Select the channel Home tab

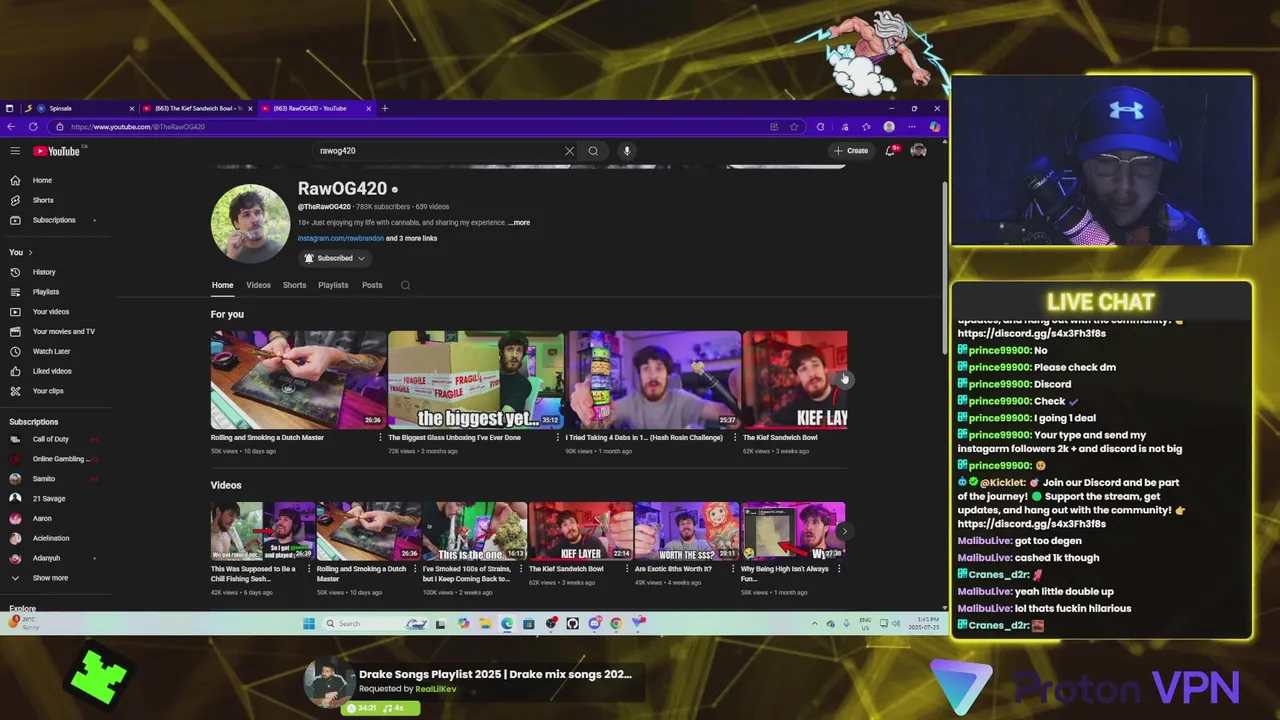pos(222,285)
